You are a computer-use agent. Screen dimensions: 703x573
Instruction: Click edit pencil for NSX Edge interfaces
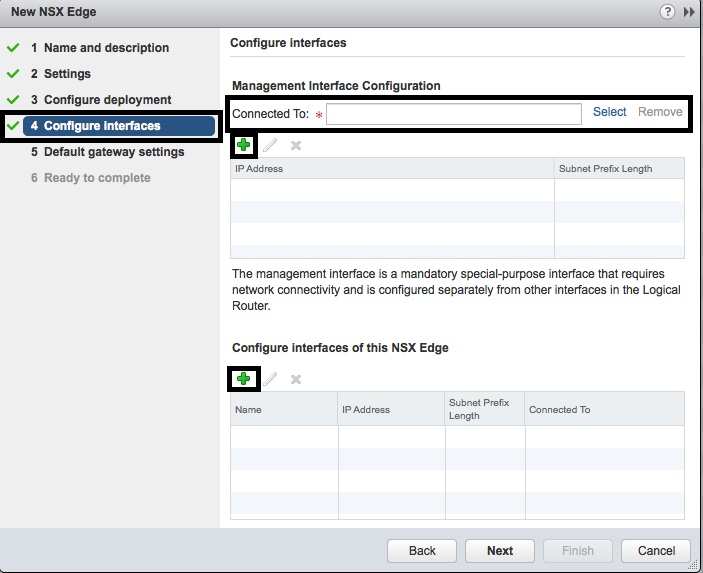pyautogui.click(x=270, y=379)
